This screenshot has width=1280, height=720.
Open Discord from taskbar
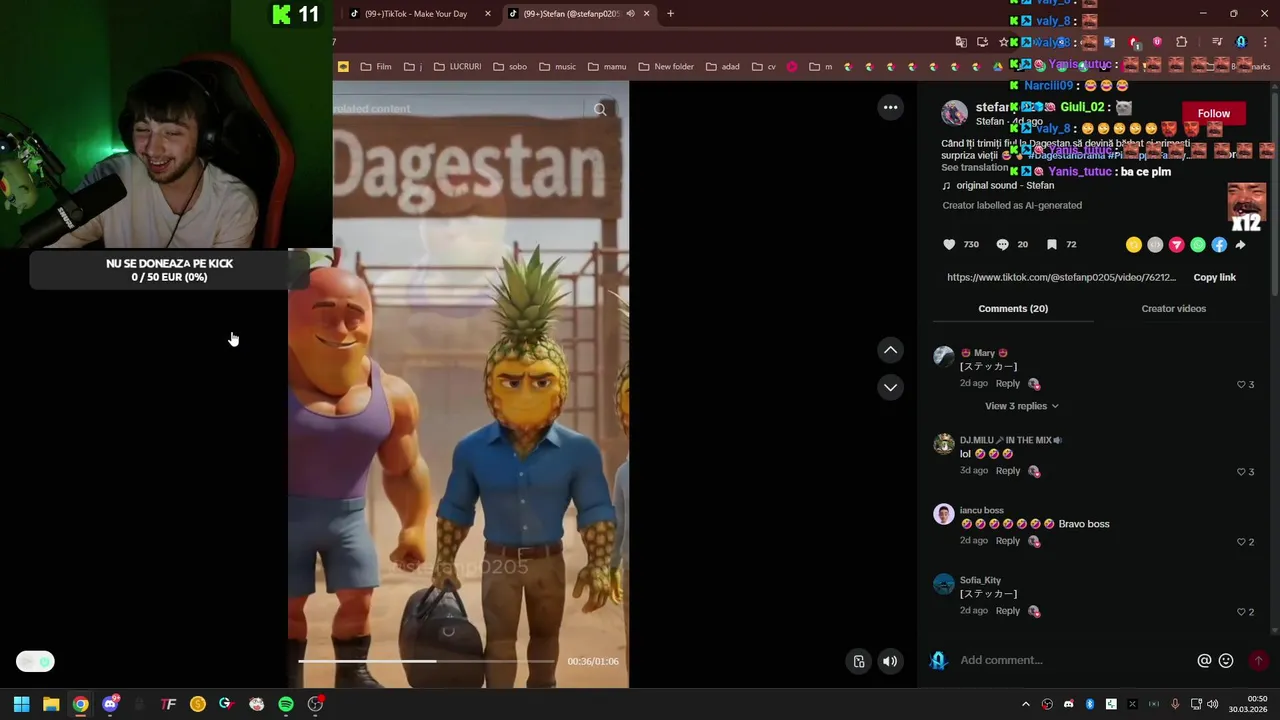(110, 704)
